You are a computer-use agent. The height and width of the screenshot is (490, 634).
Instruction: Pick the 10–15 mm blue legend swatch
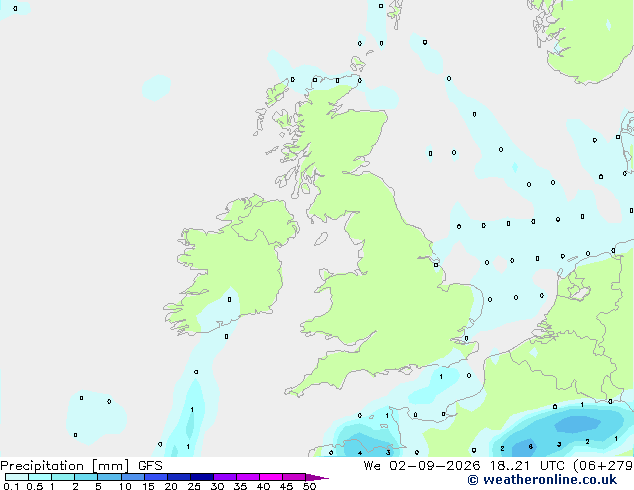(x=132, y=477)
